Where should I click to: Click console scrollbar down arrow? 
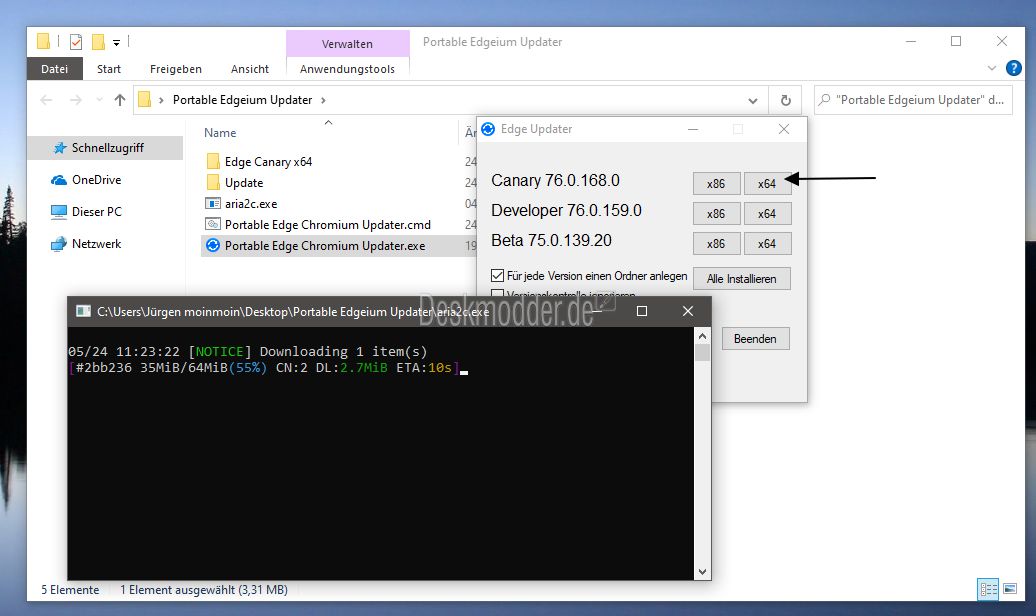tap(702, 572)
